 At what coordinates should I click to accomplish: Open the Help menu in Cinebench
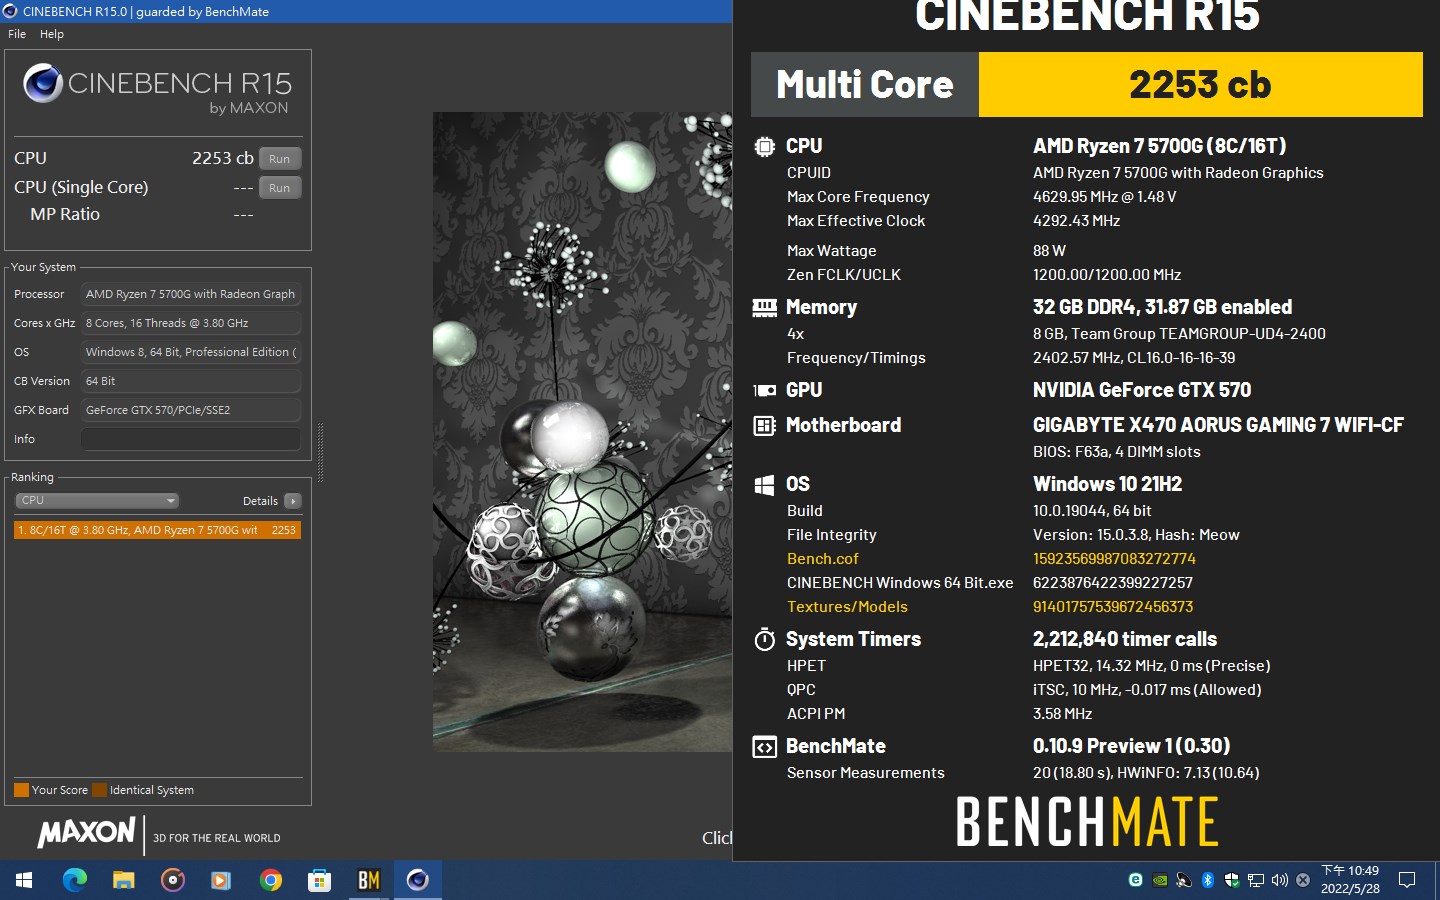pyautogui.click(x=52, y=34)
